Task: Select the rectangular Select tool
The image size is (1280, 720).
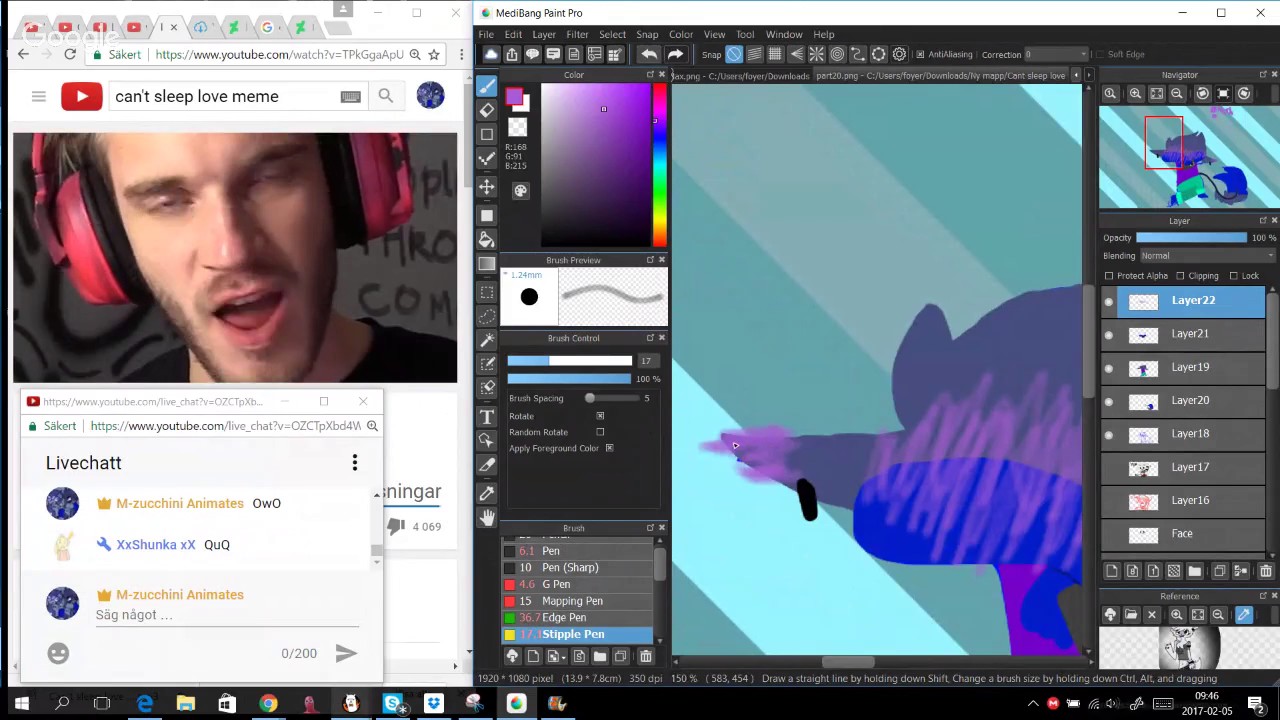Action: (487, 292)
